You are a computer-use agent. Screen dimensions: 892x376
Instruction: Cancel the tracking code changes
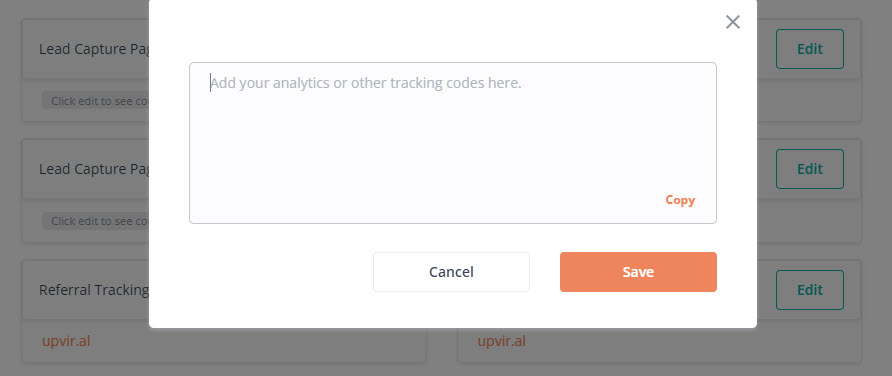[x=451, y=272]
